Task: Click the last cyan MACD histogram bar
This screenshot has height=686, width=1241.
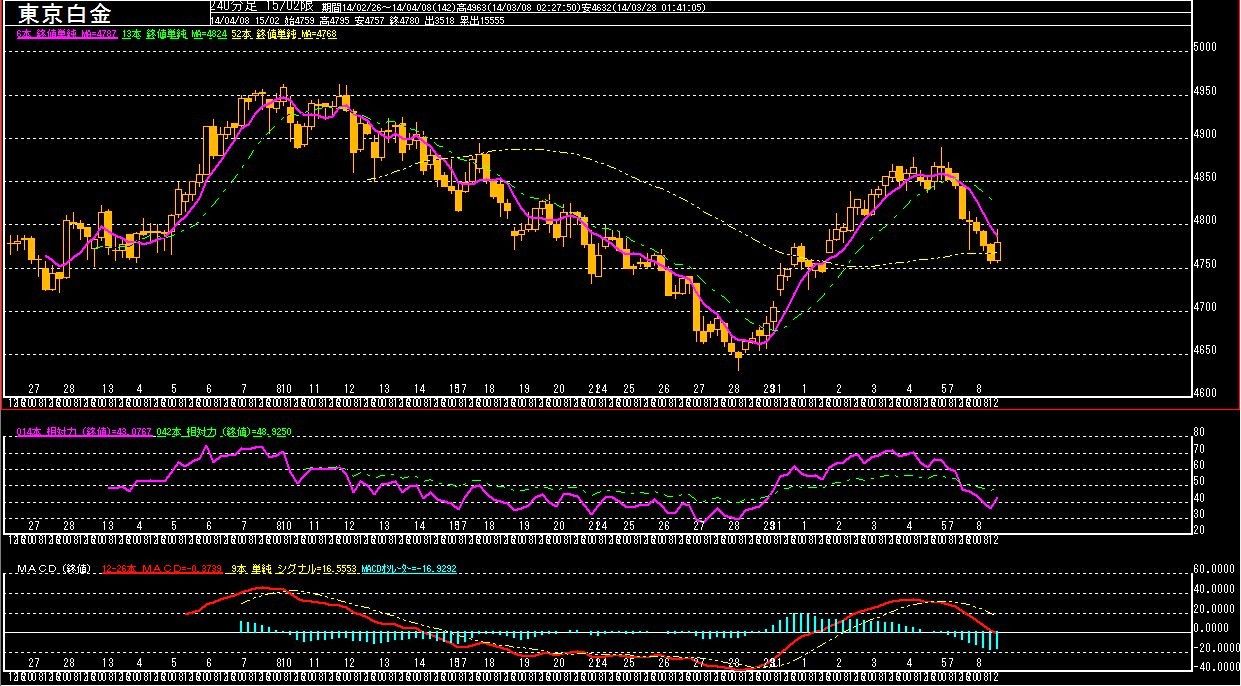Action: 996,640
